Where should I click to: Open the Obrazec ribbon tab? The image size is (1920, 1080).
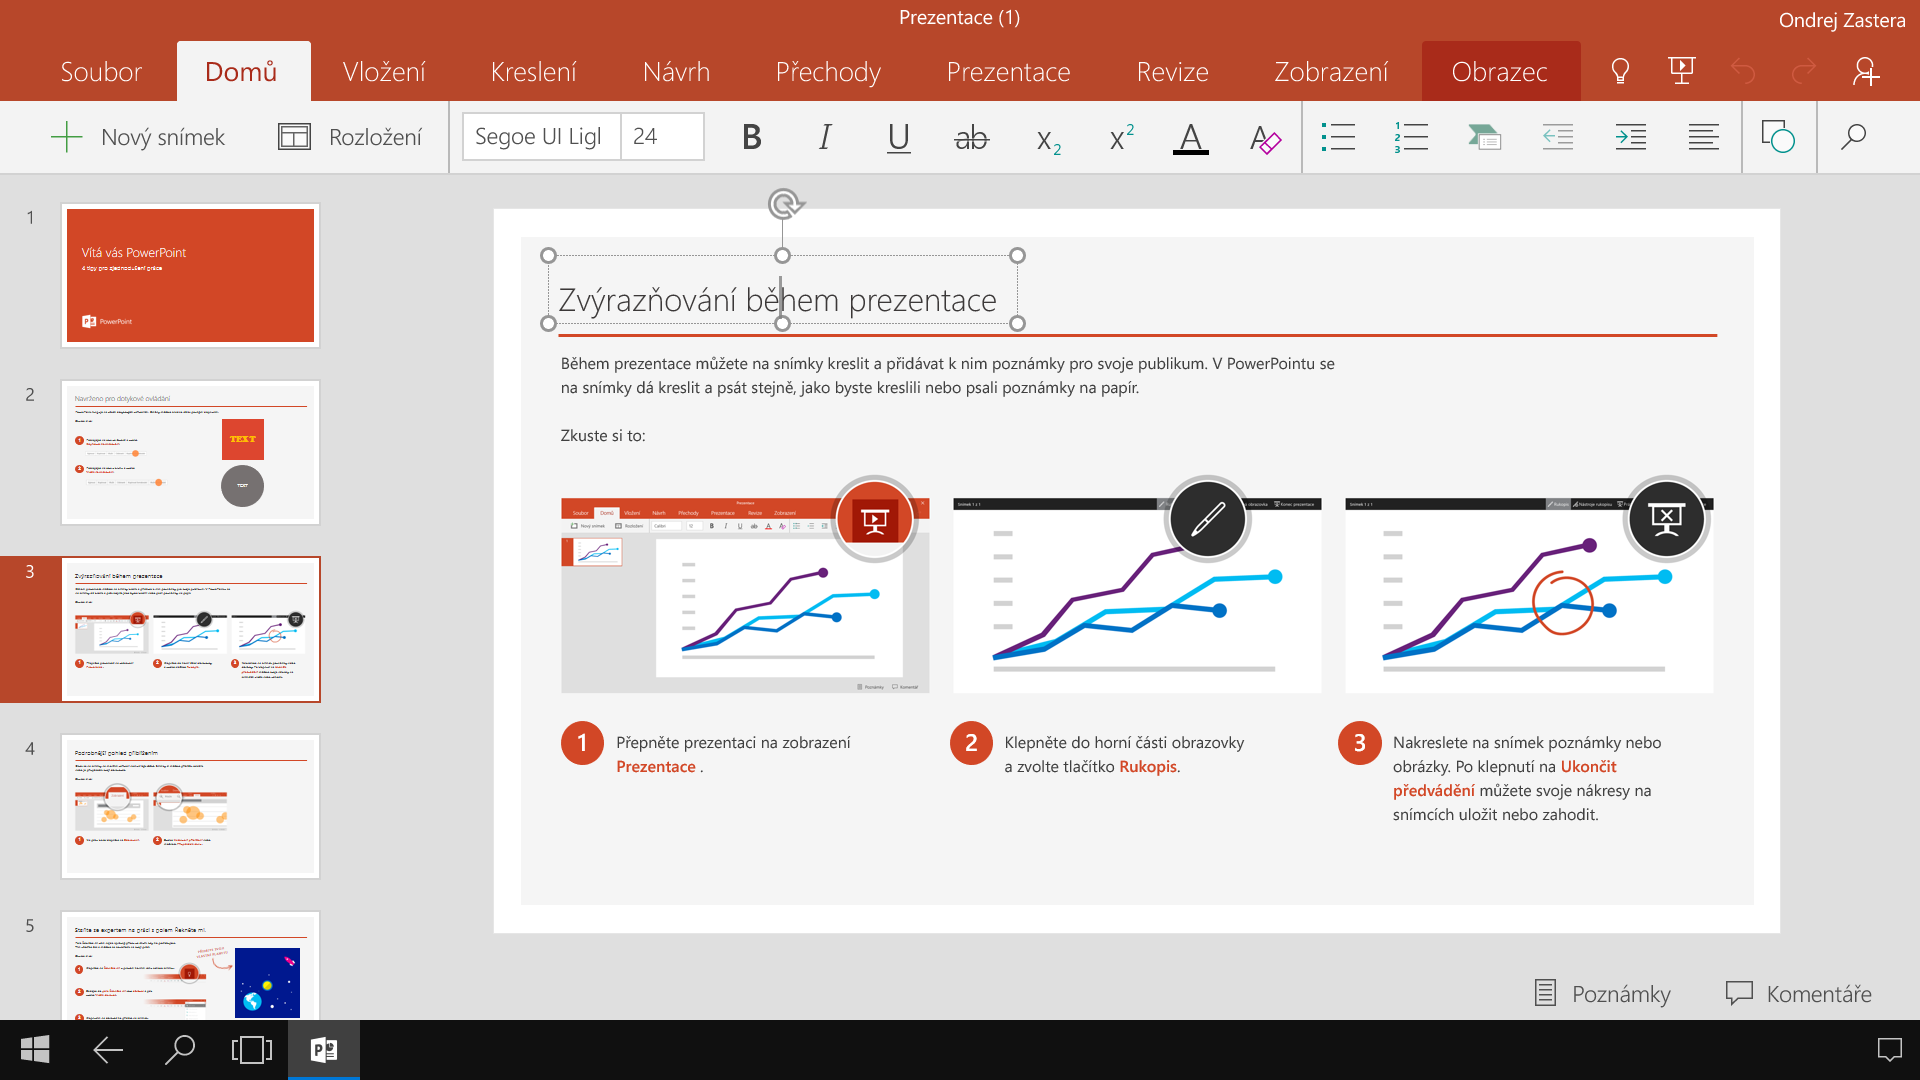tap(1501, 70)
